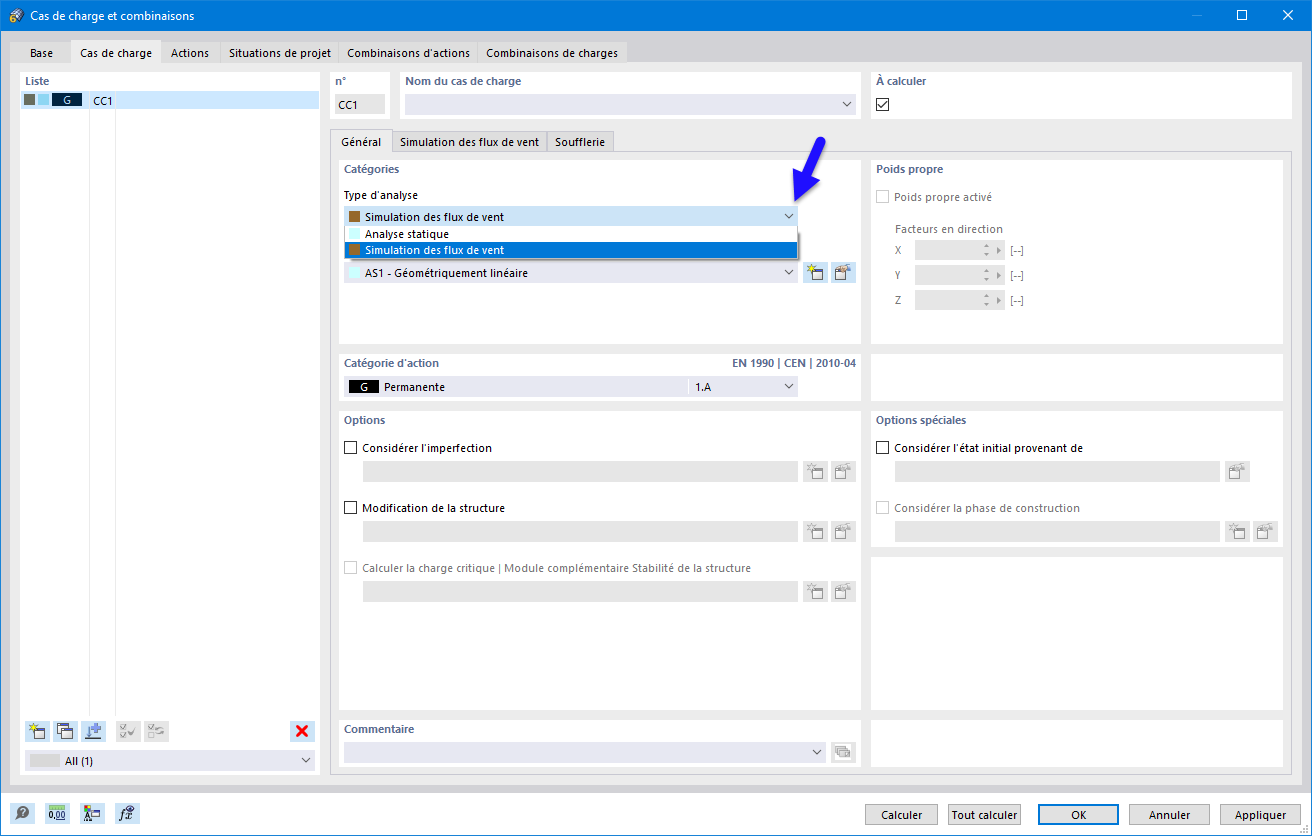The height and width of the screenshot is (836, 1312).
Task: Click the grayed select-all checkmarks icon
Action: click(x=128, y=731)
